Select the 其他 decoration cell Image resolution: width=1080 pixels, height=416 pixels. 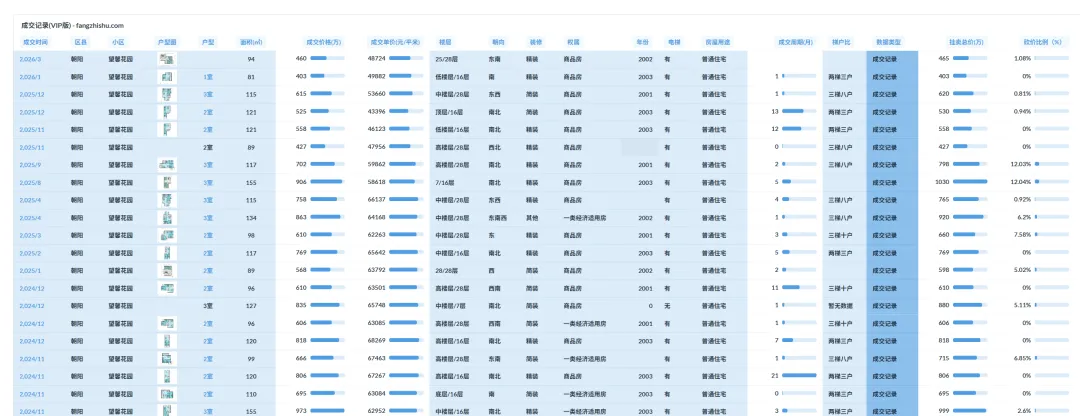point(531,218)
